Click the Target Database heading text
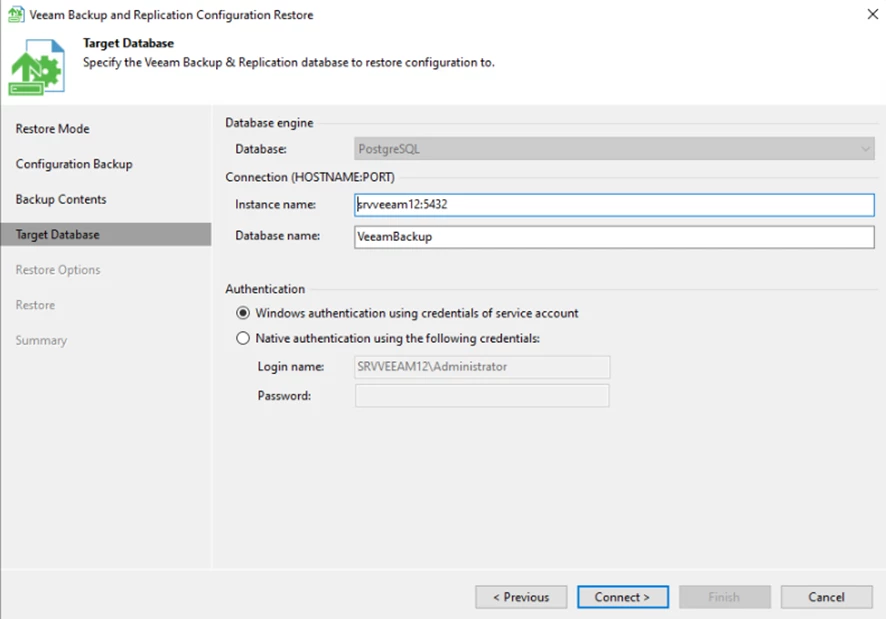 pos(128,44)
